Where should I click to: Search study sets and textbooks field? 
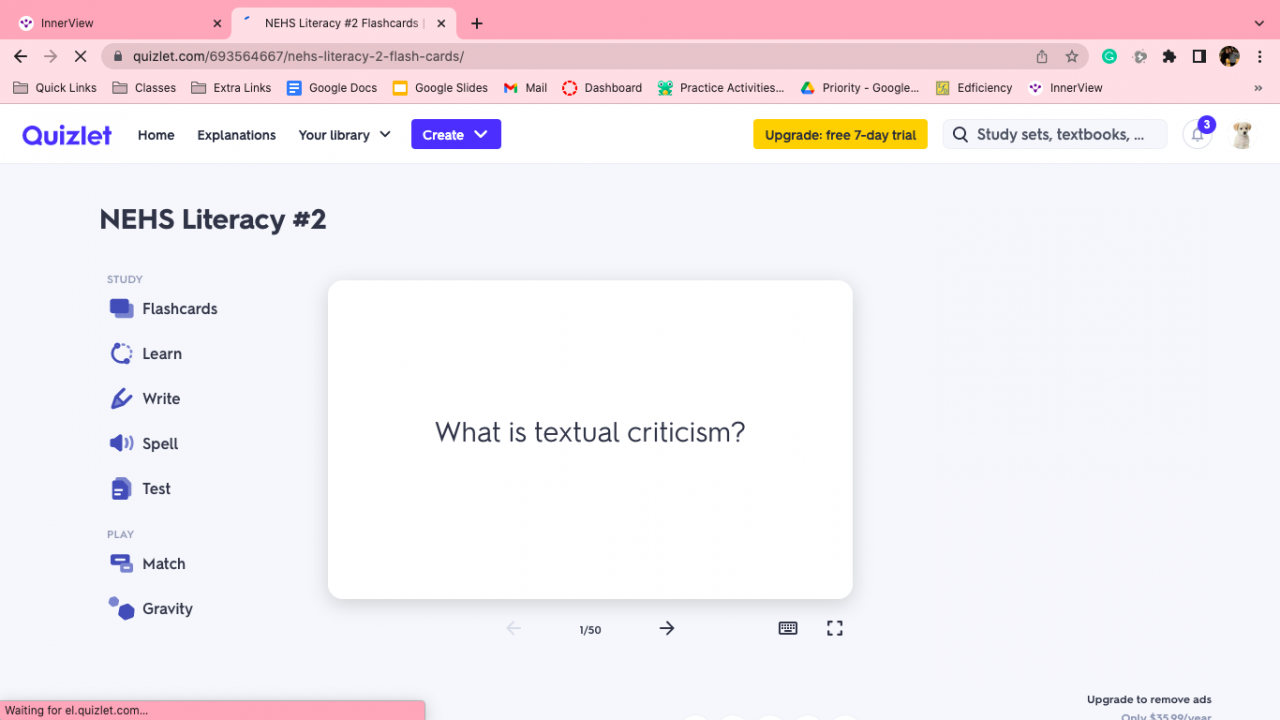coord(1055,134)
